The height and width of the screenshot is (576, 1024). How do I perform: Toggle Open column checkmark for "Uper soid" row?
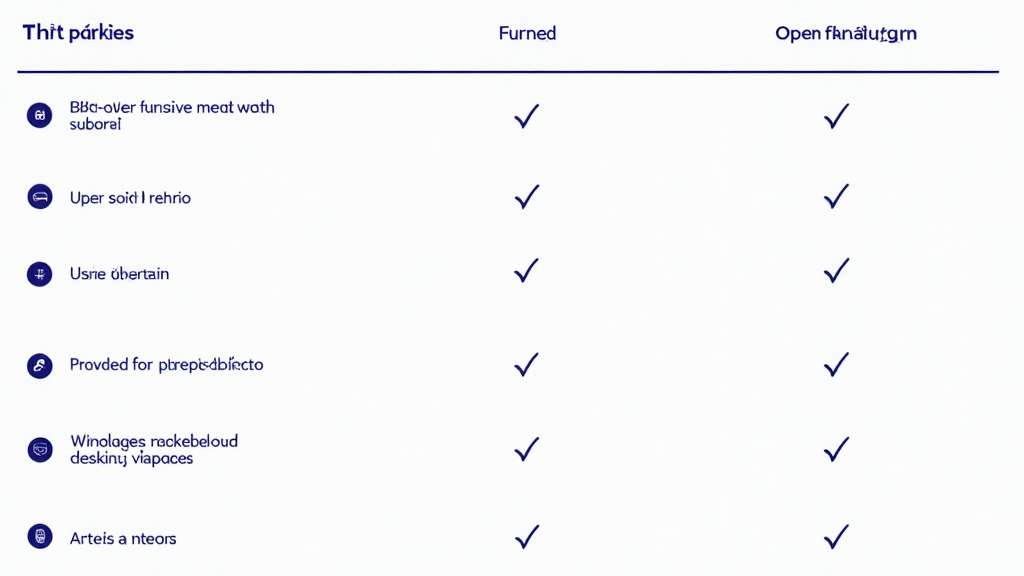click(836, 197)
